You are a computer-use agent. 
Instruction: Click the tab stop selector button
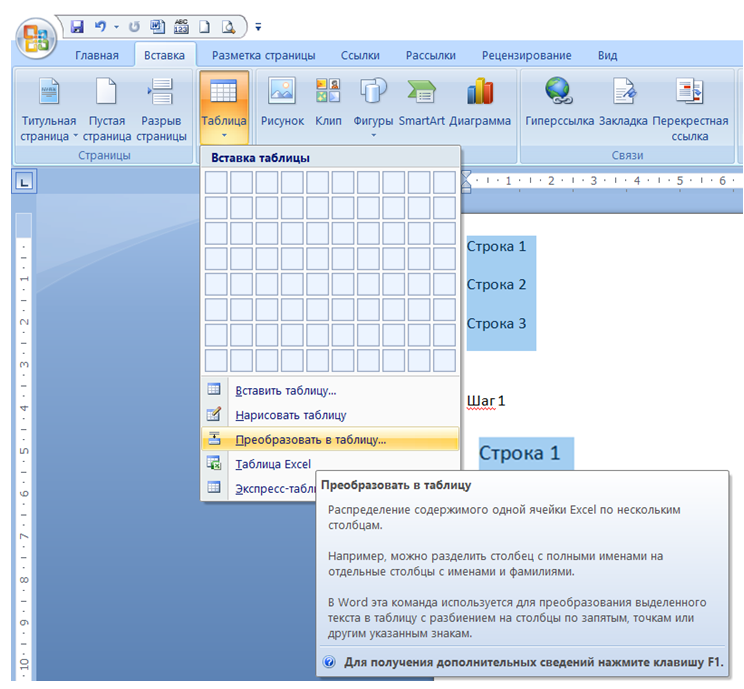[x=24, y=181]
